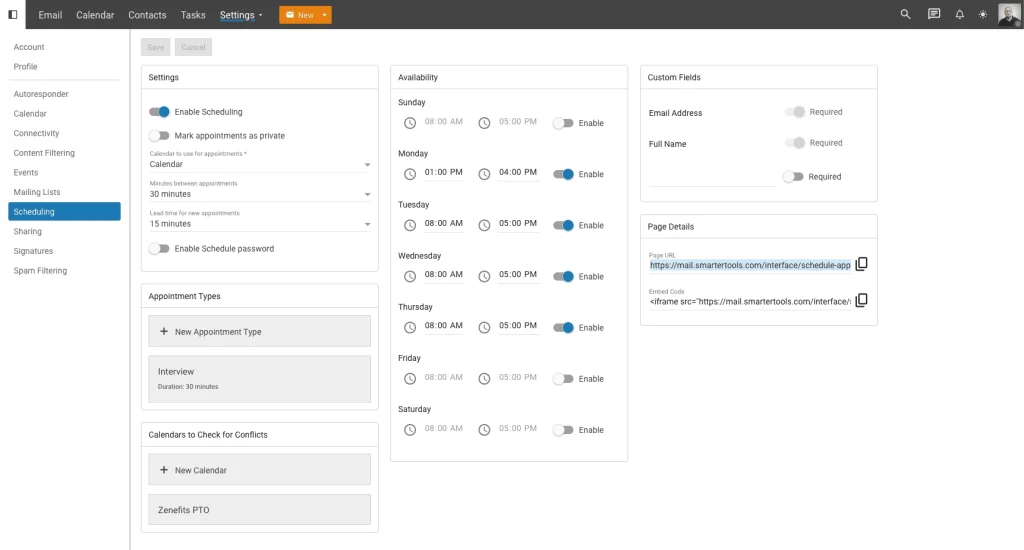Click the Monday start time clock icon

click(409, 174)
